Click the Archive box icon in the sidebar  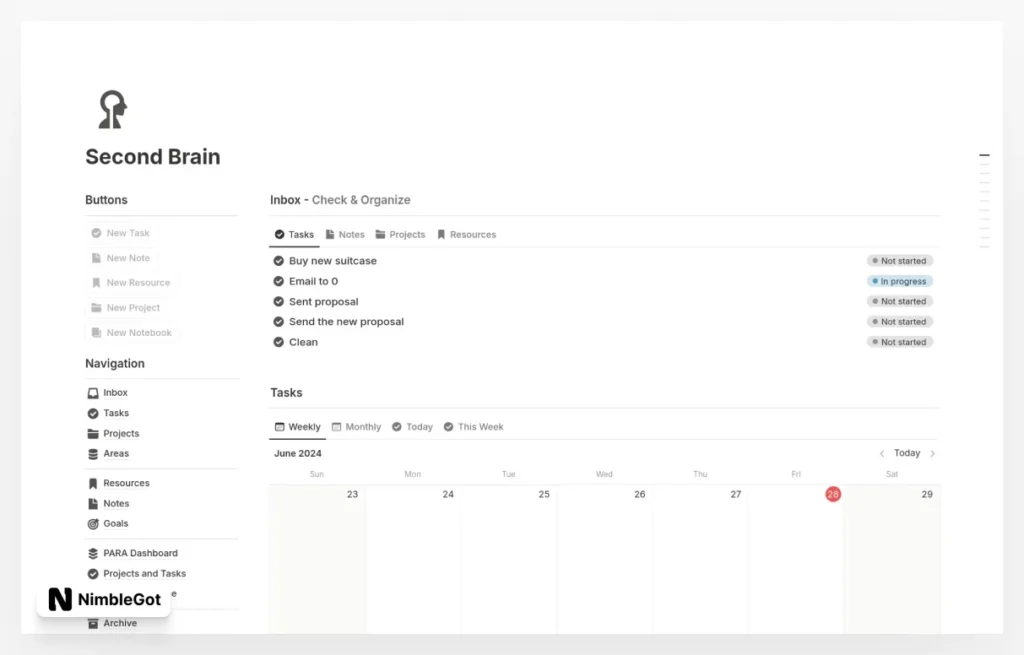coord(93,623)
